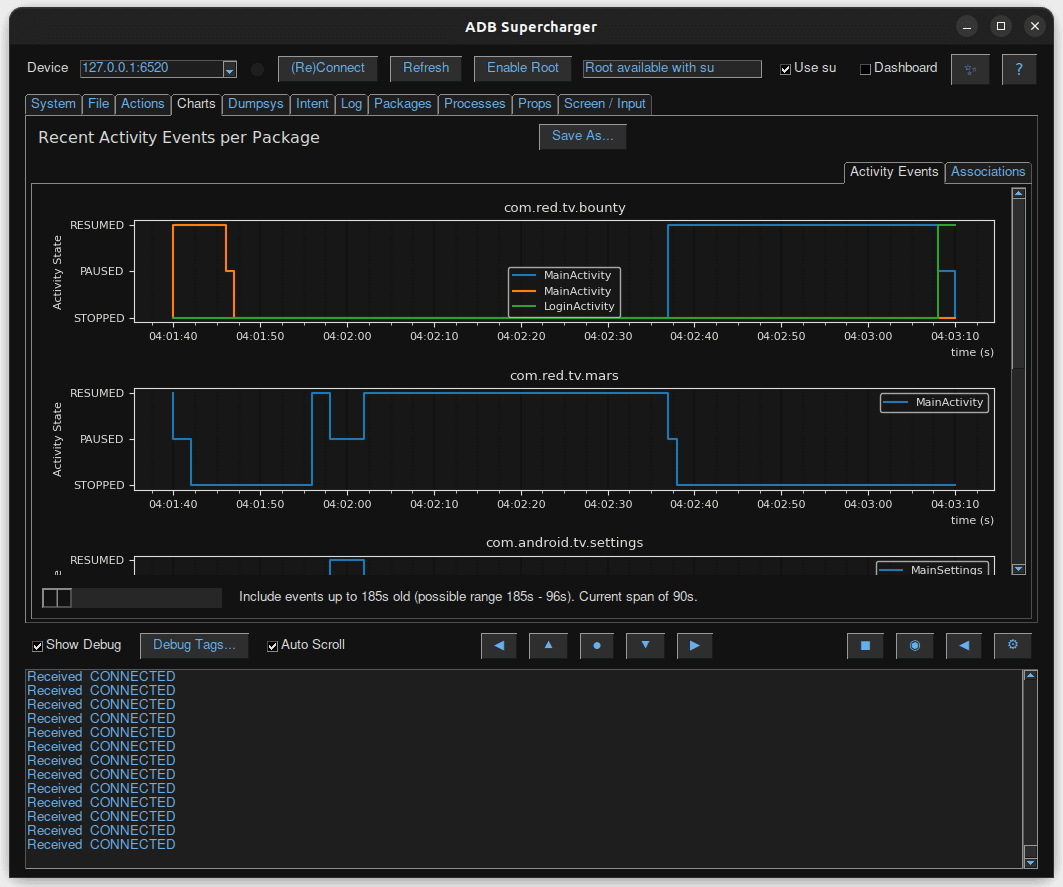1063x887 pixels.
Task: Switch to the System tab
Action: 53,104
